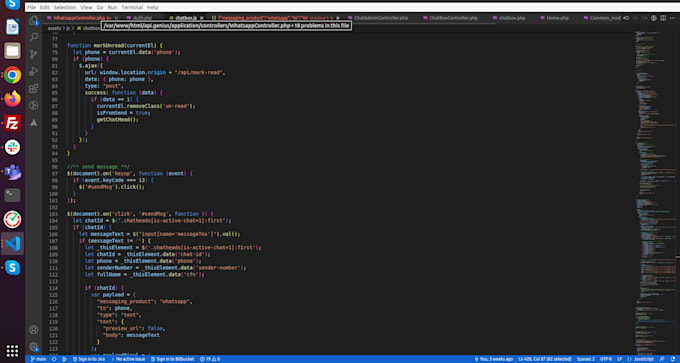This screenshot has height=363, width=680.
Task: Click the assets breadcrumb segment
Action: click(54, 28)
